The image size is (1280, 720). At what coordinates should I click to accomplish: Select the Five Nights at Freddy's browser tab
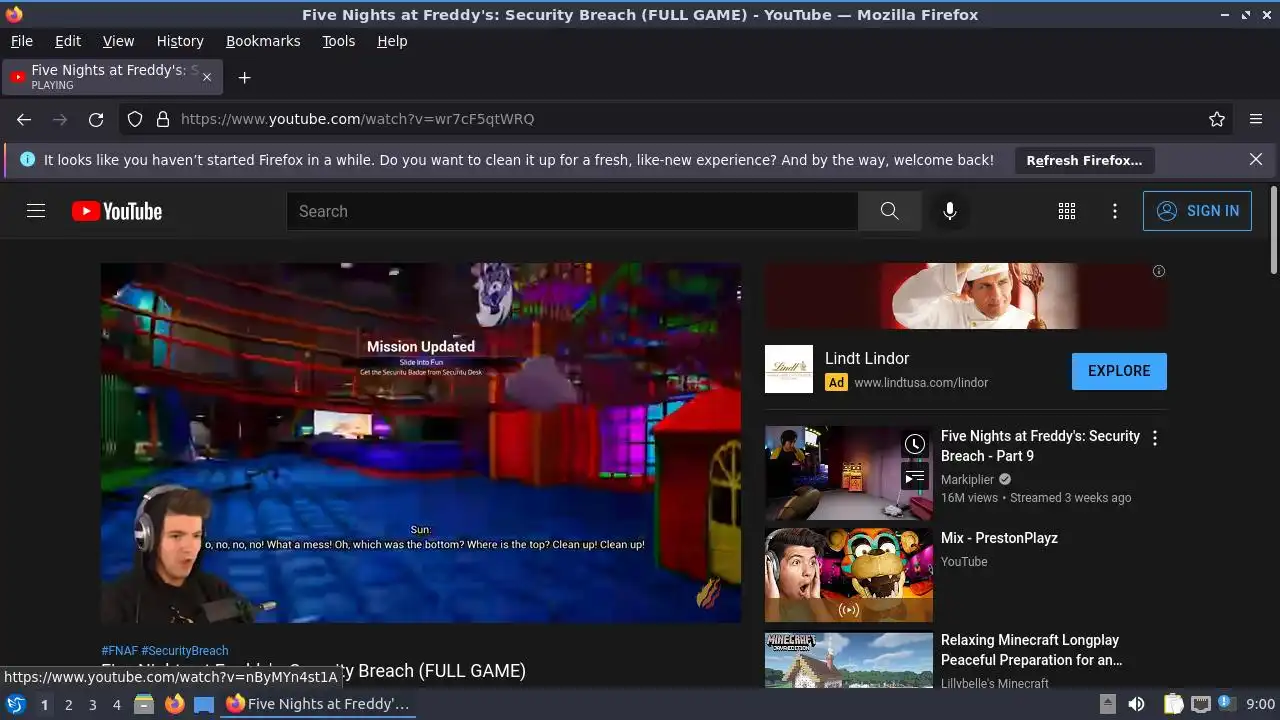[112, 77]
